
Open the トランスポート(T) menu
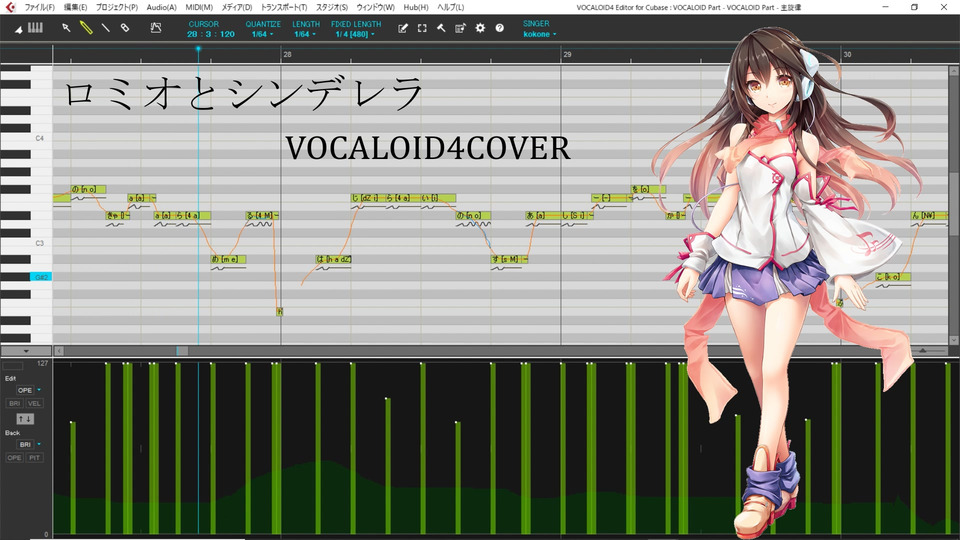pos(283,7)
